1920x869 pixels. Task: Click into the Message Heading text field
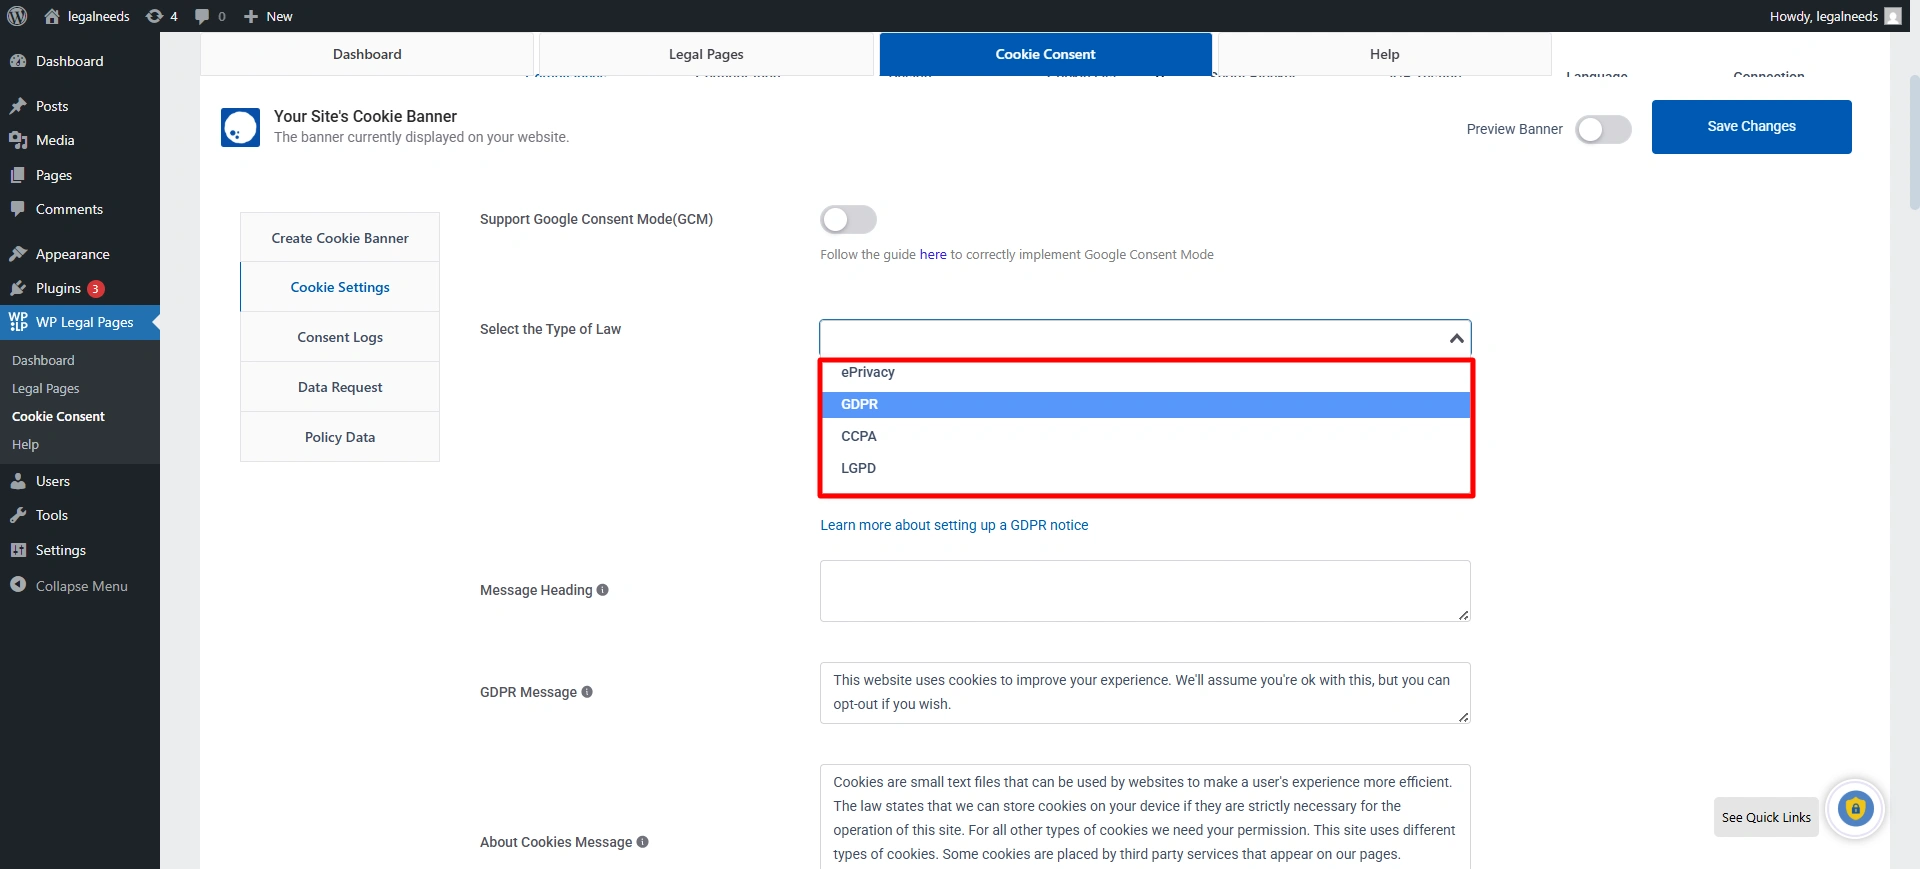click(x=1144, y=590)
